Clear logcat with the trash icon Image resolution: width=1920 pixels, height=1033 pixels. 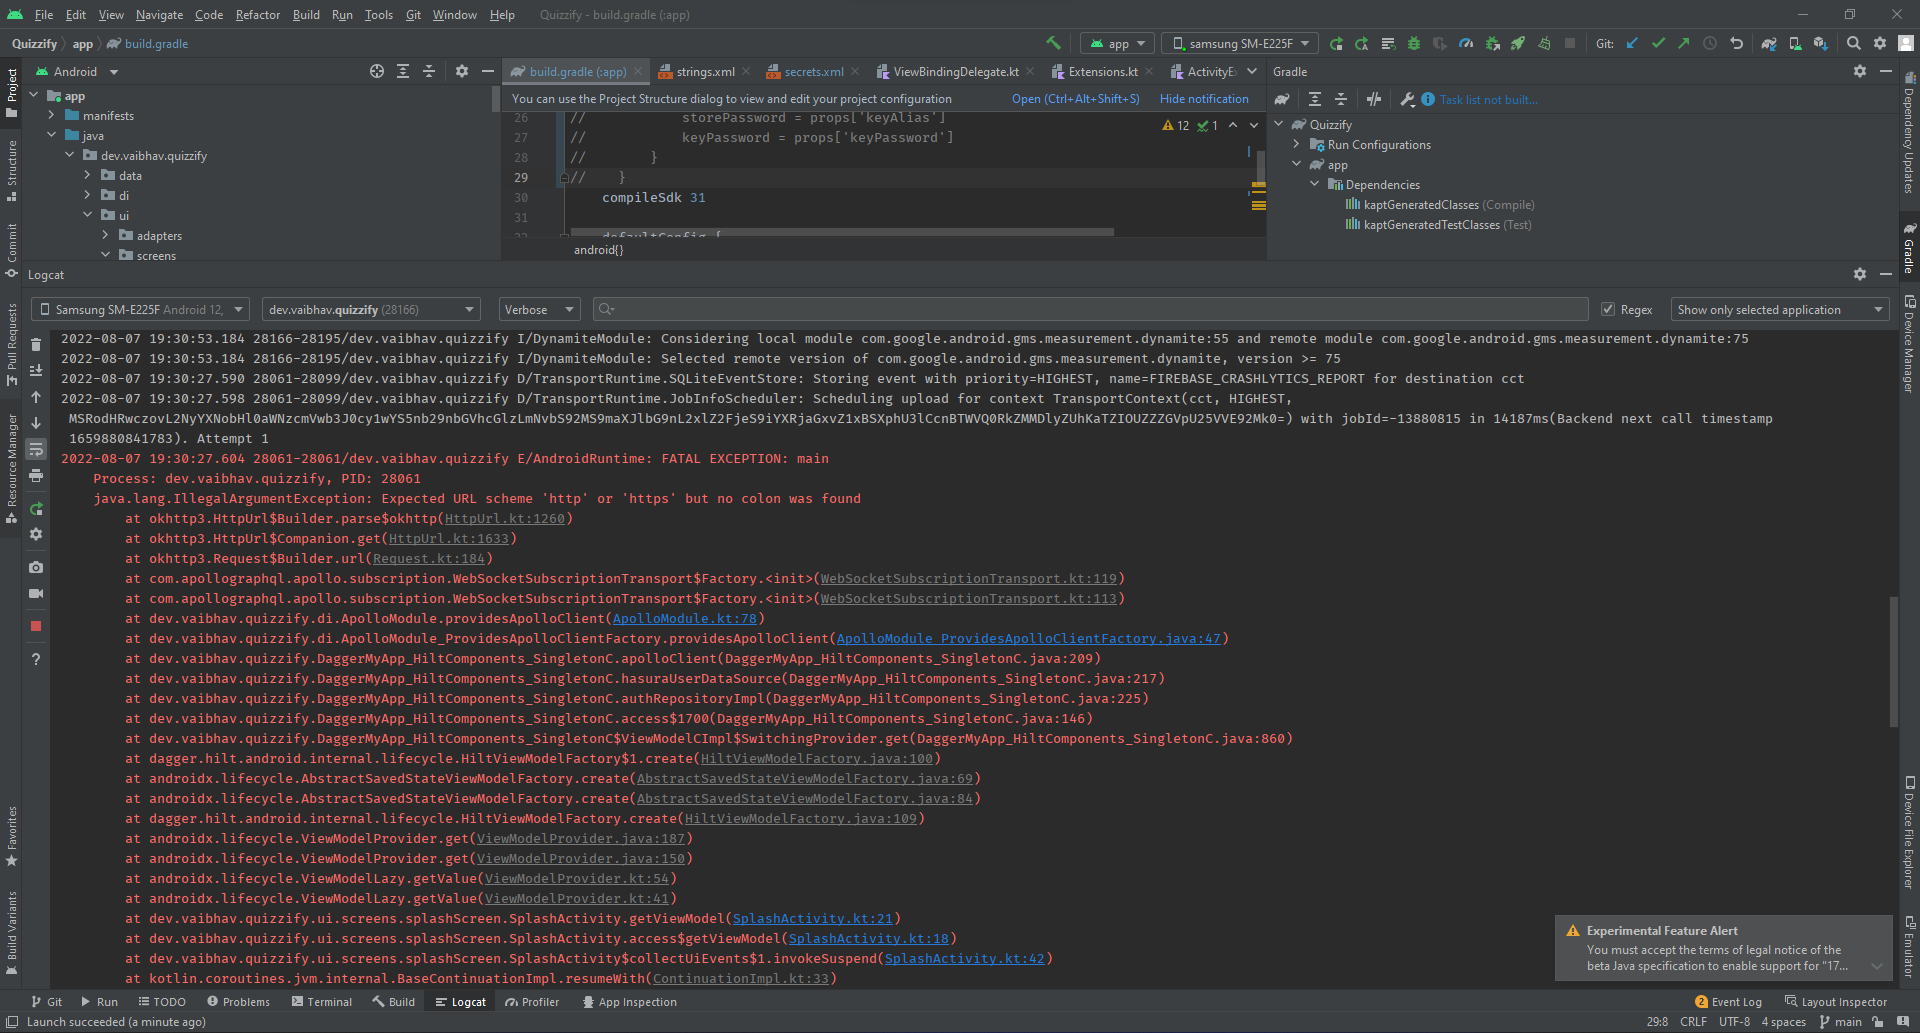tap(36, 344)
